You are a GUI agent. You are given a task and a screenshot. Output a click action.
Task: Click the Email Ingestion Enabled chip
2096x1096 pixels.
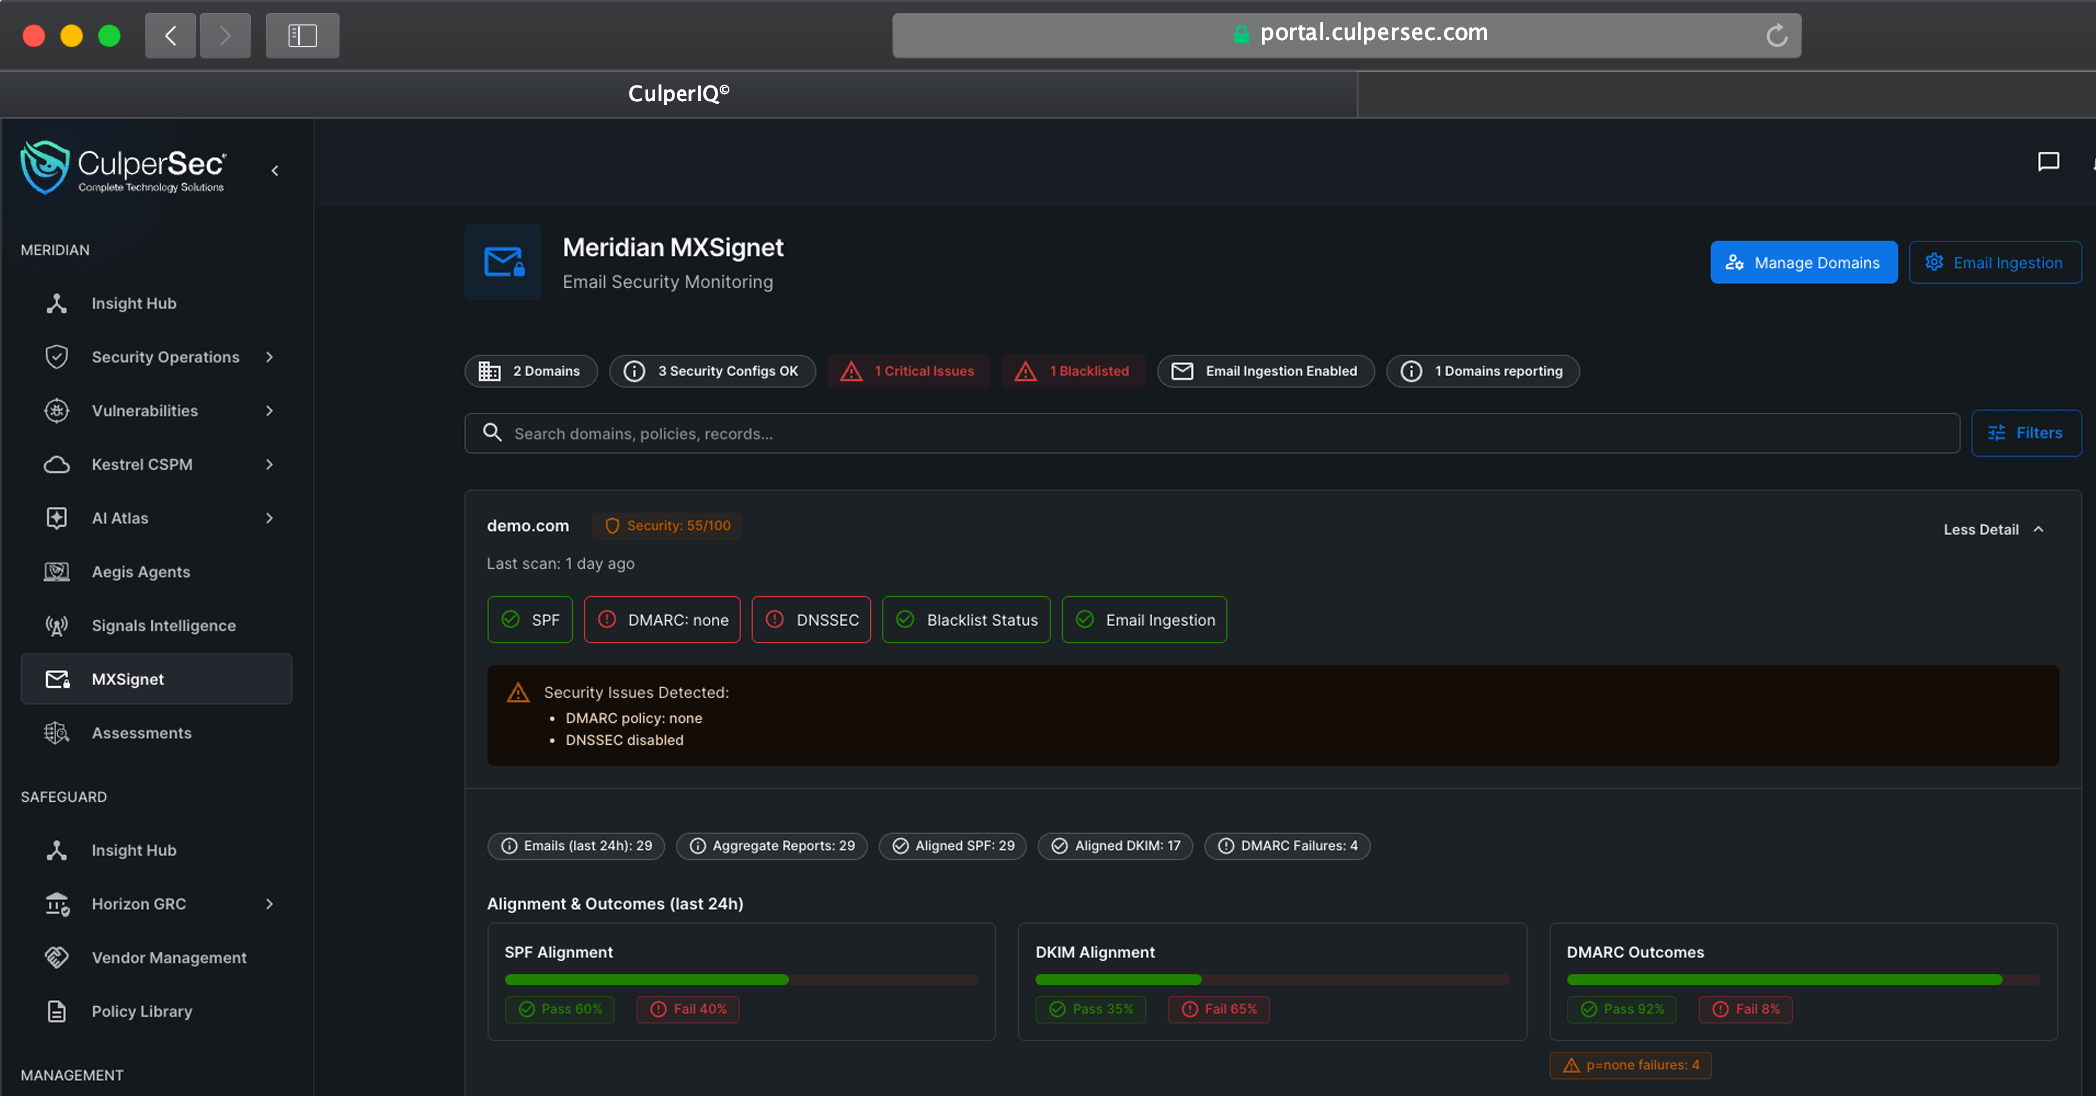pos(1266,371)
